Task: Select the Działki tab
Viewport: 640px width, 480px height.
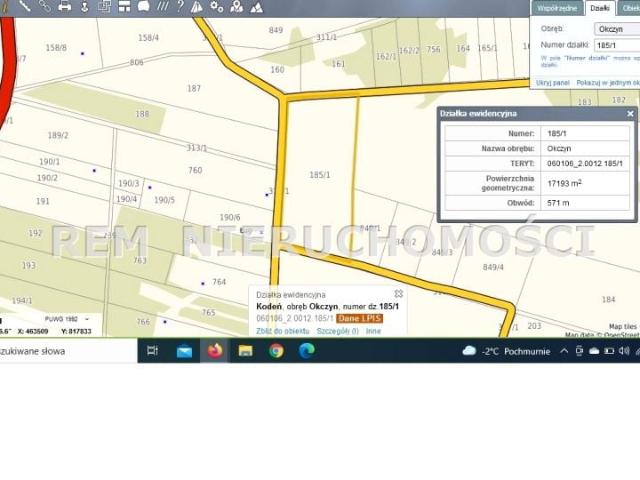Action: point(600,7)
